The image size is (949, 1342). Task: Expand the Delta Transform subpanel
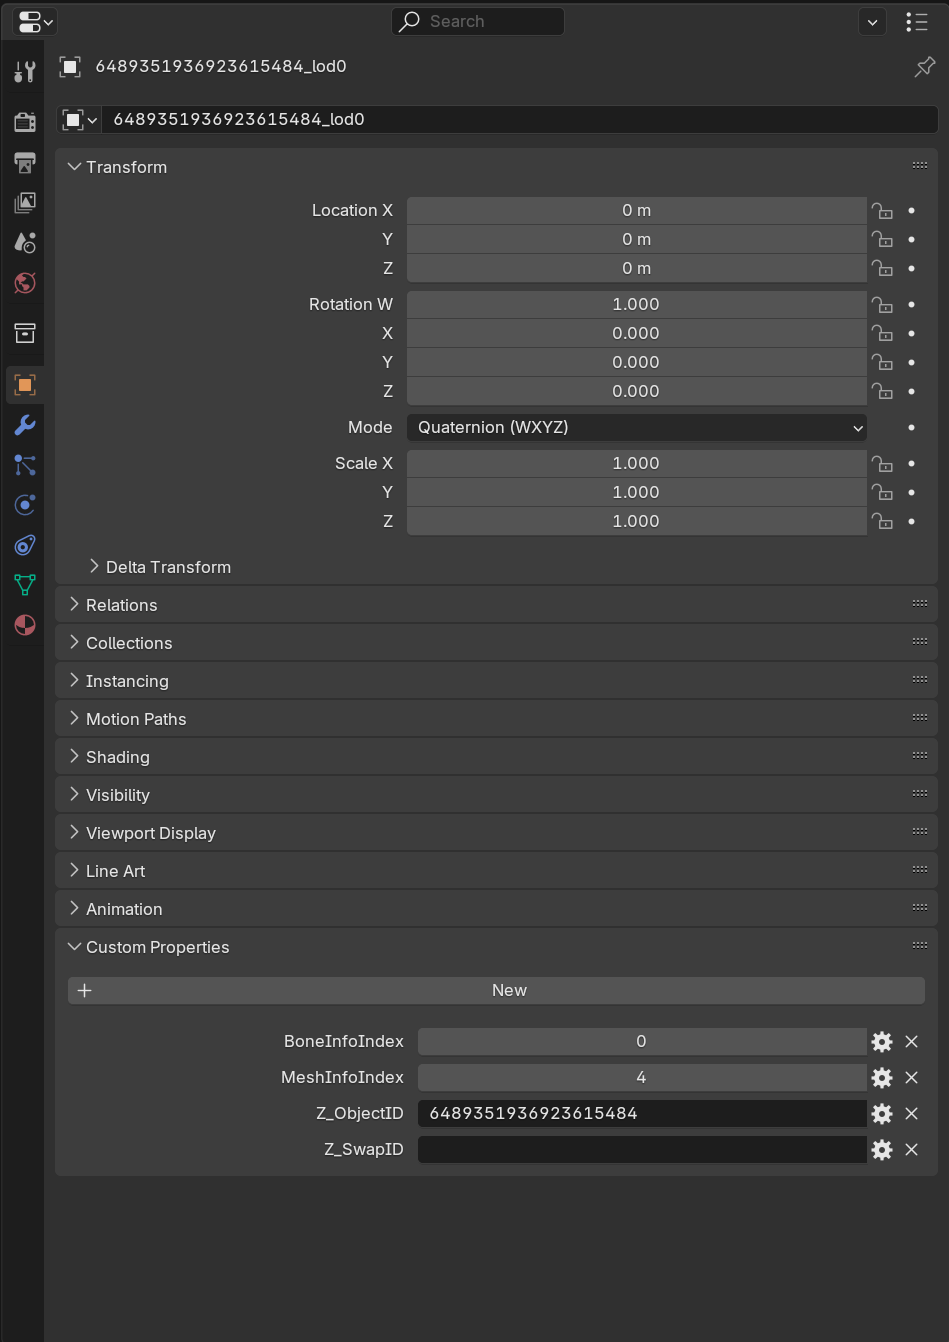(x=167, y=567)
